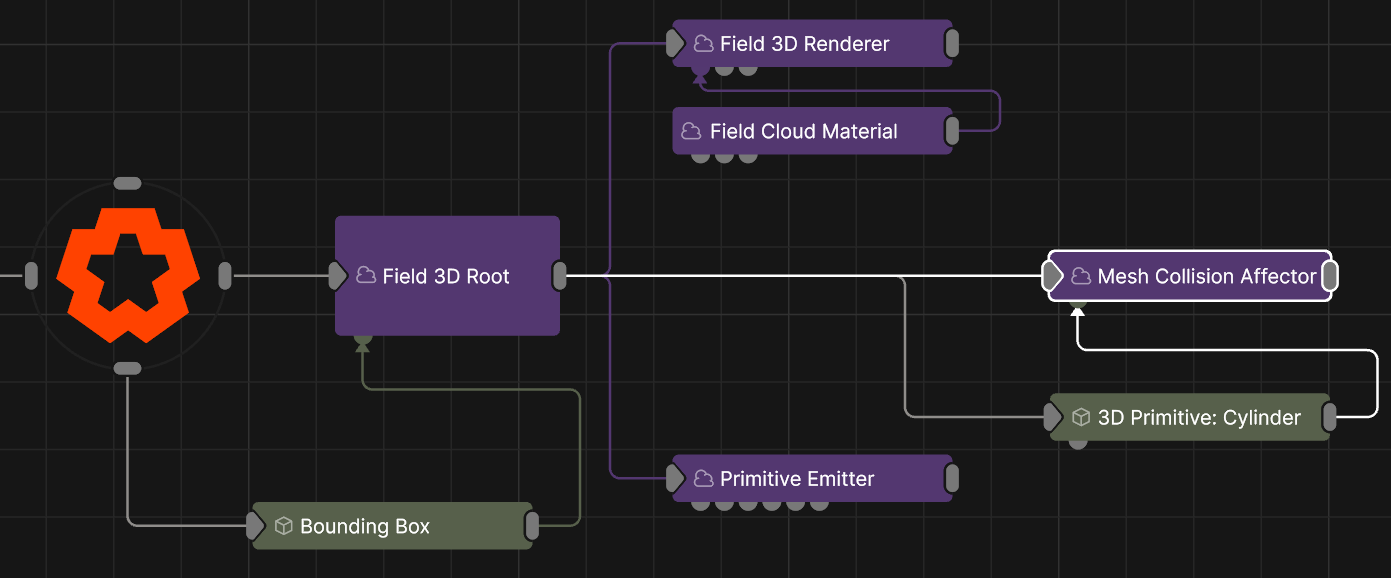Select the Field 3D Root node
The image size is (1391, 578).
446,300
